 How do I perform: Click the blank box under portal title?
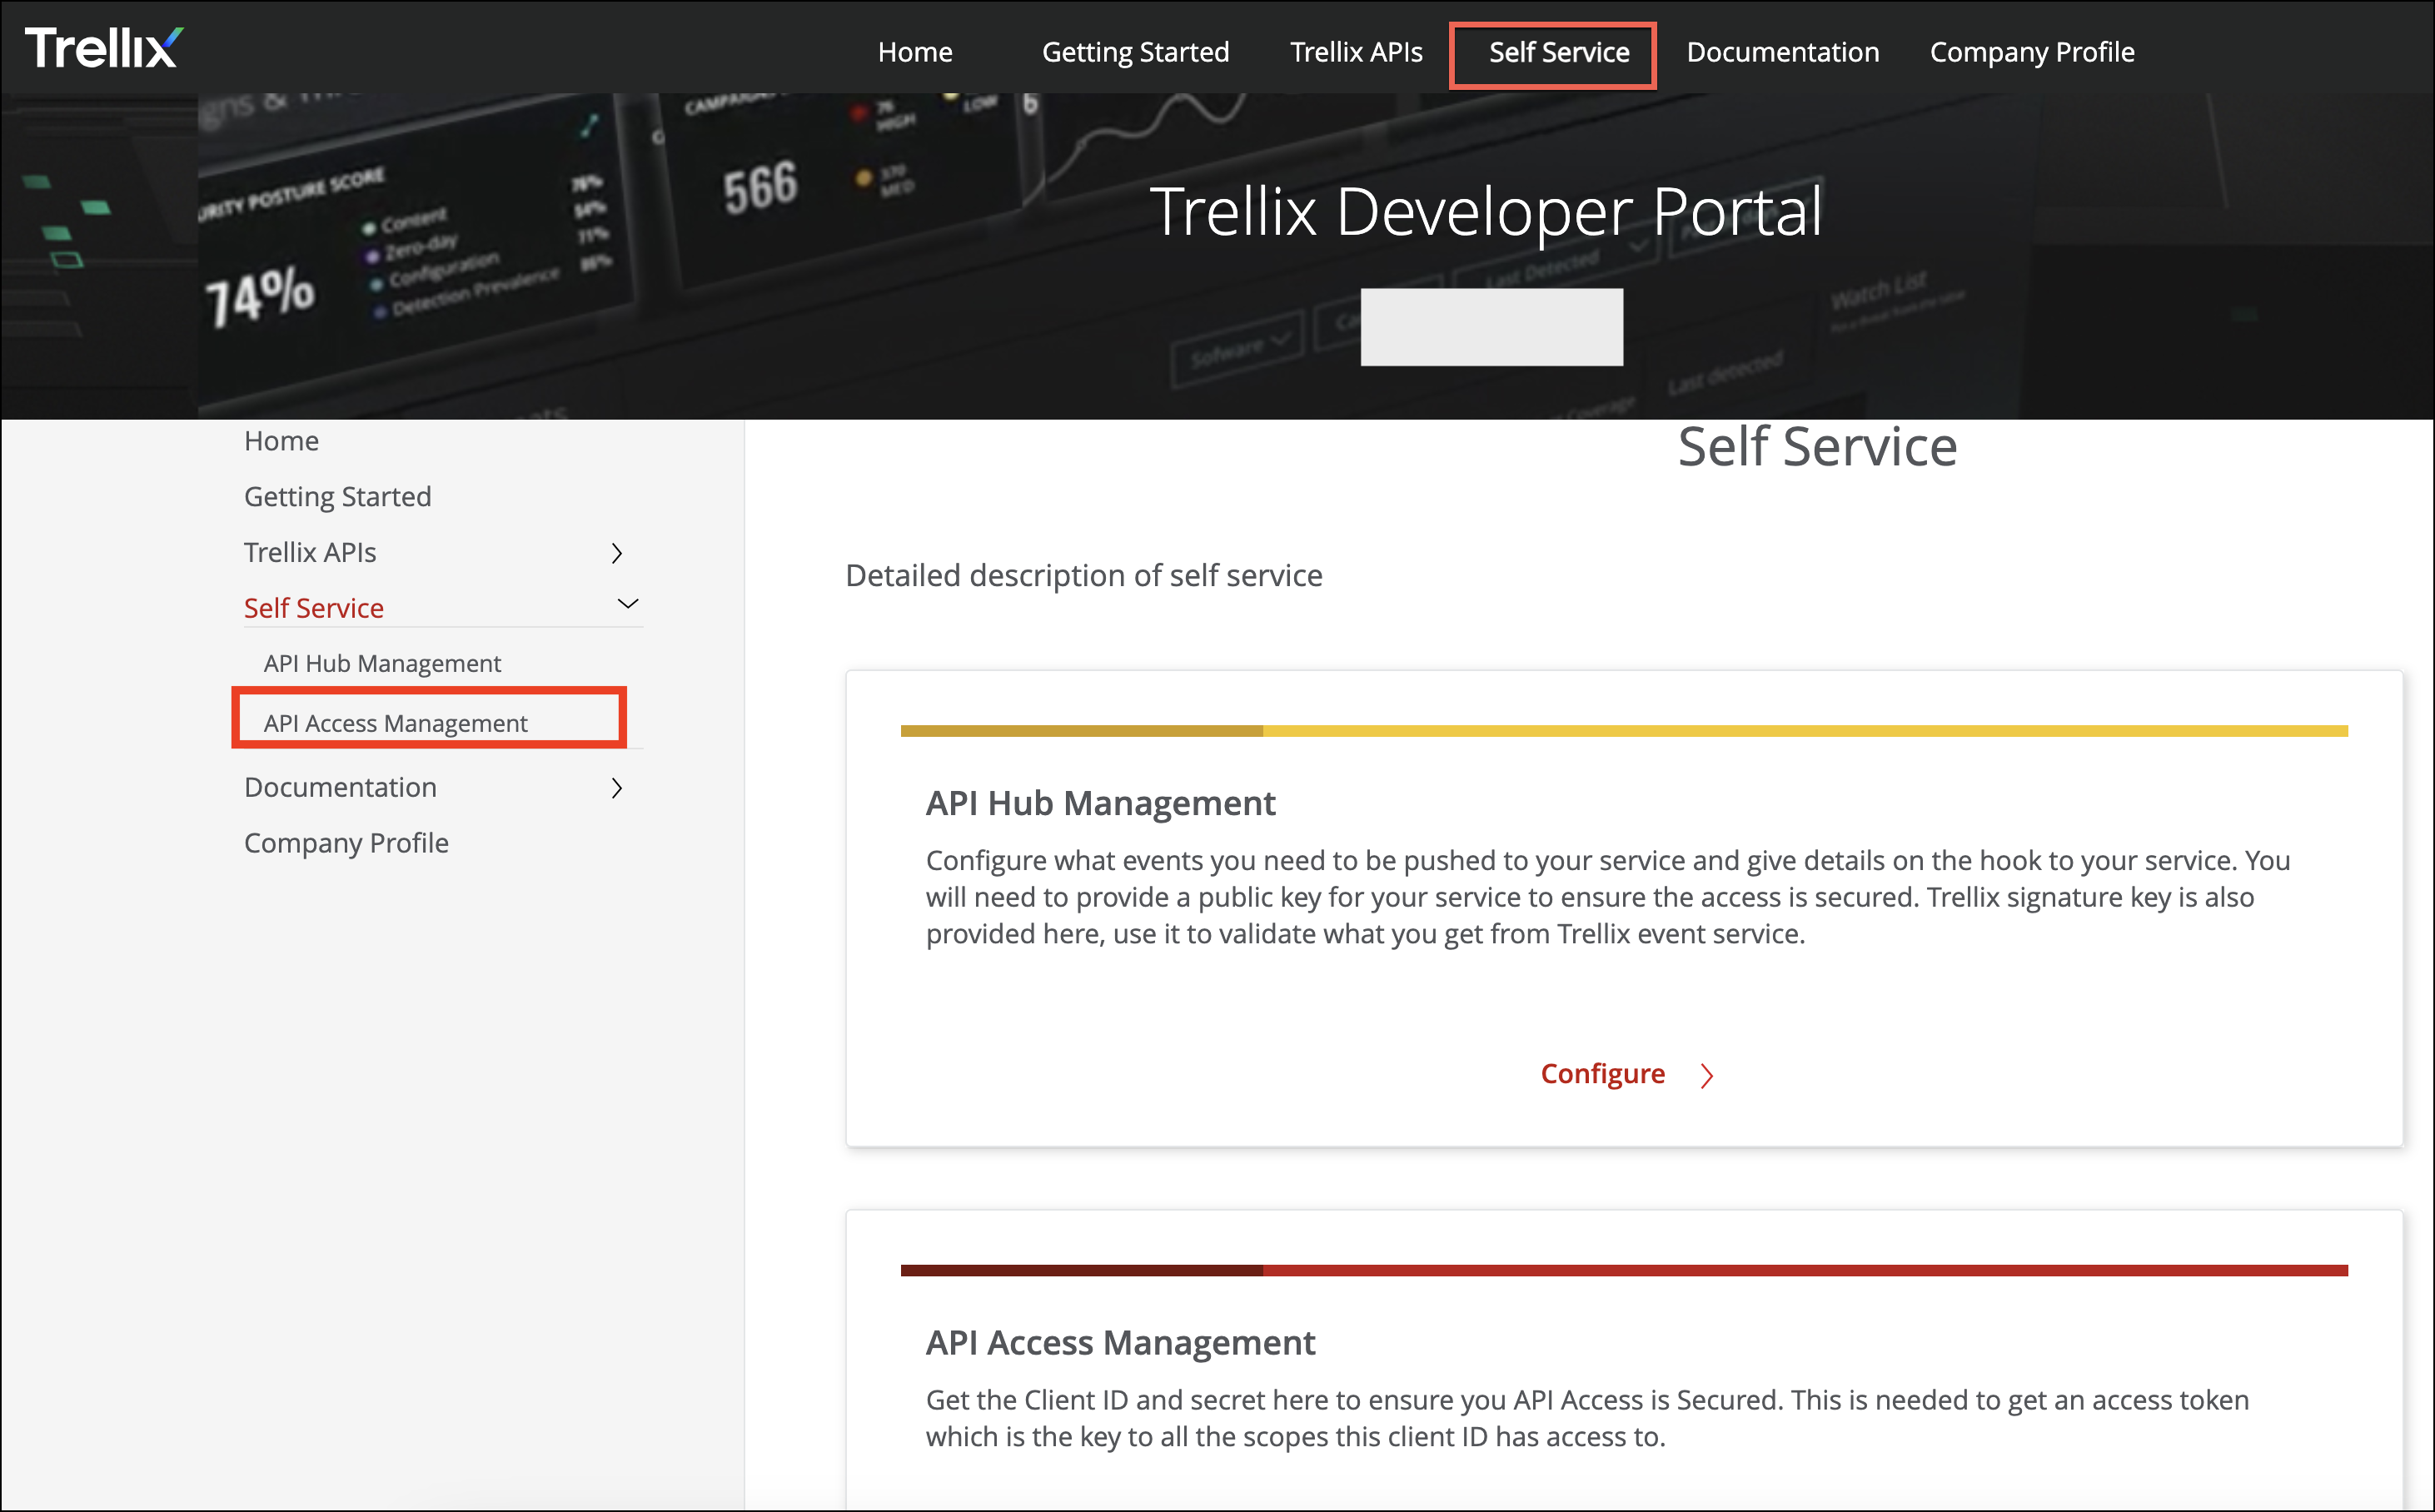click(1491, 327)
